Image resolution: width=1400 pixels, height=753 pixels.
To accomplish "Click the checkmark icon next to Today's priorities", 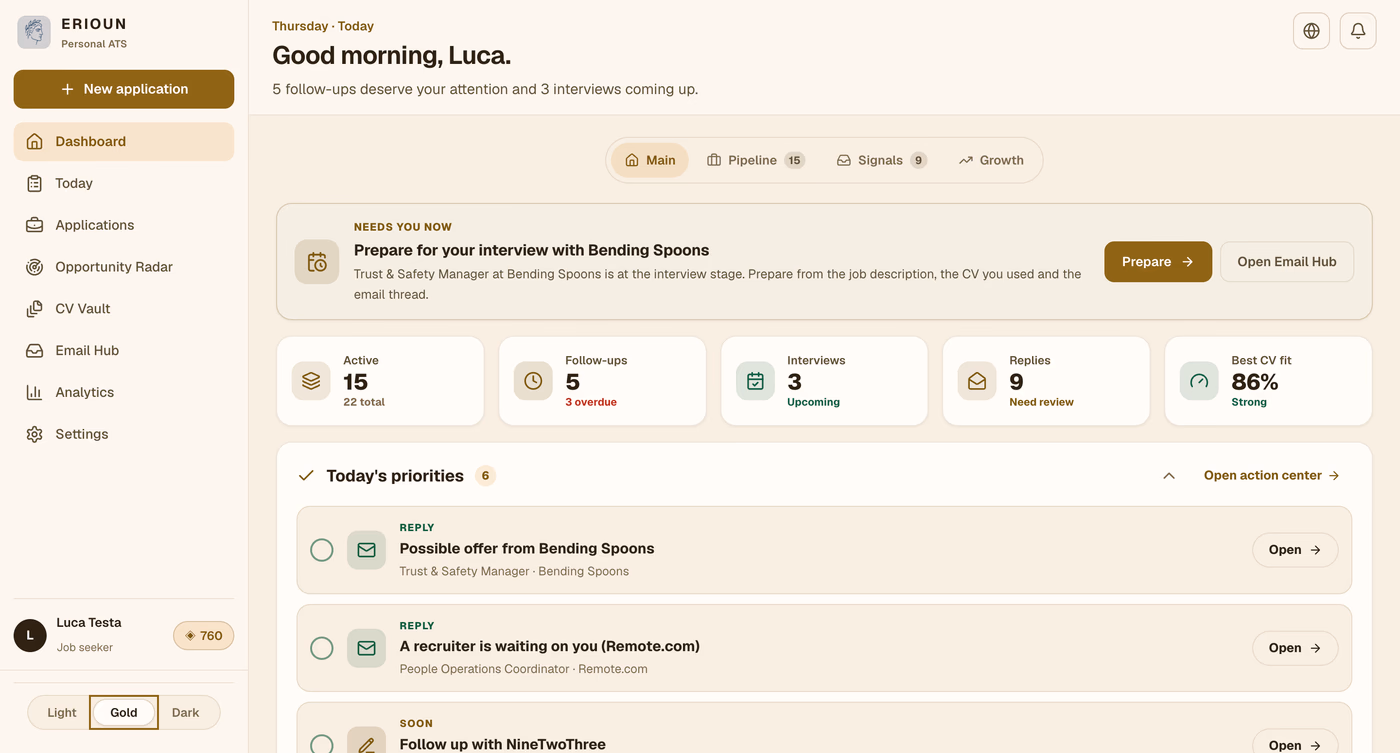I will (x=306, y=476).
